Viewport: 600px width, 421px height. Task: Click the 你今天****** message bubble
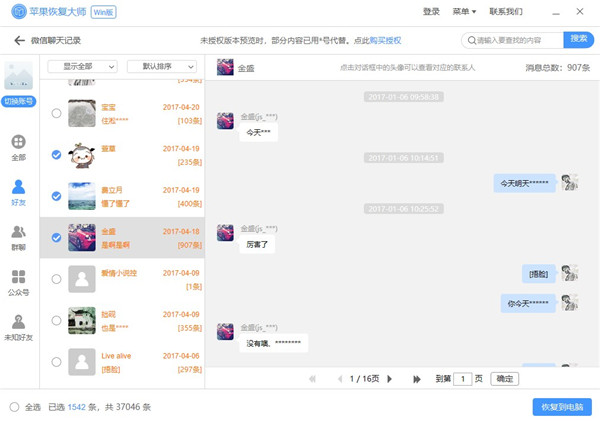click(x=528, y=304)
